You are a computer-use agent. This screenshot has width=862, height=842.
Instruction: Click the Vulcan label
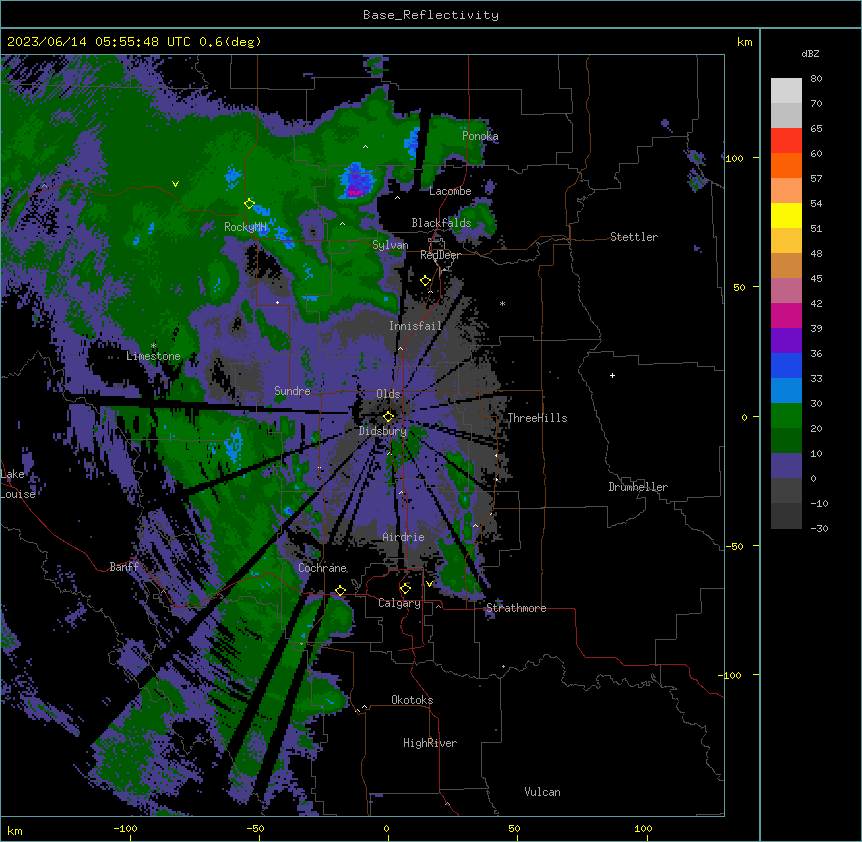[543, 792]
